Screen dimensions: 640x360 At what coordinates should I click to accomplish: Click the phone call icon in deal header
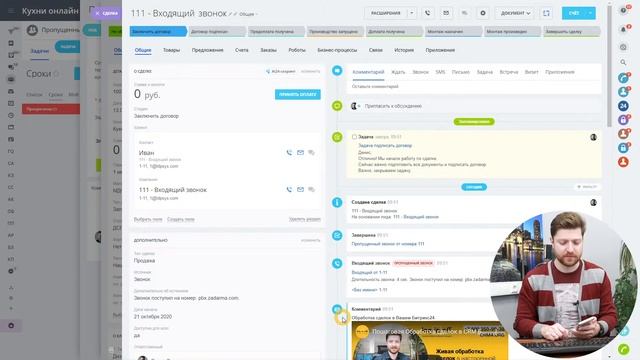(427, 13)
